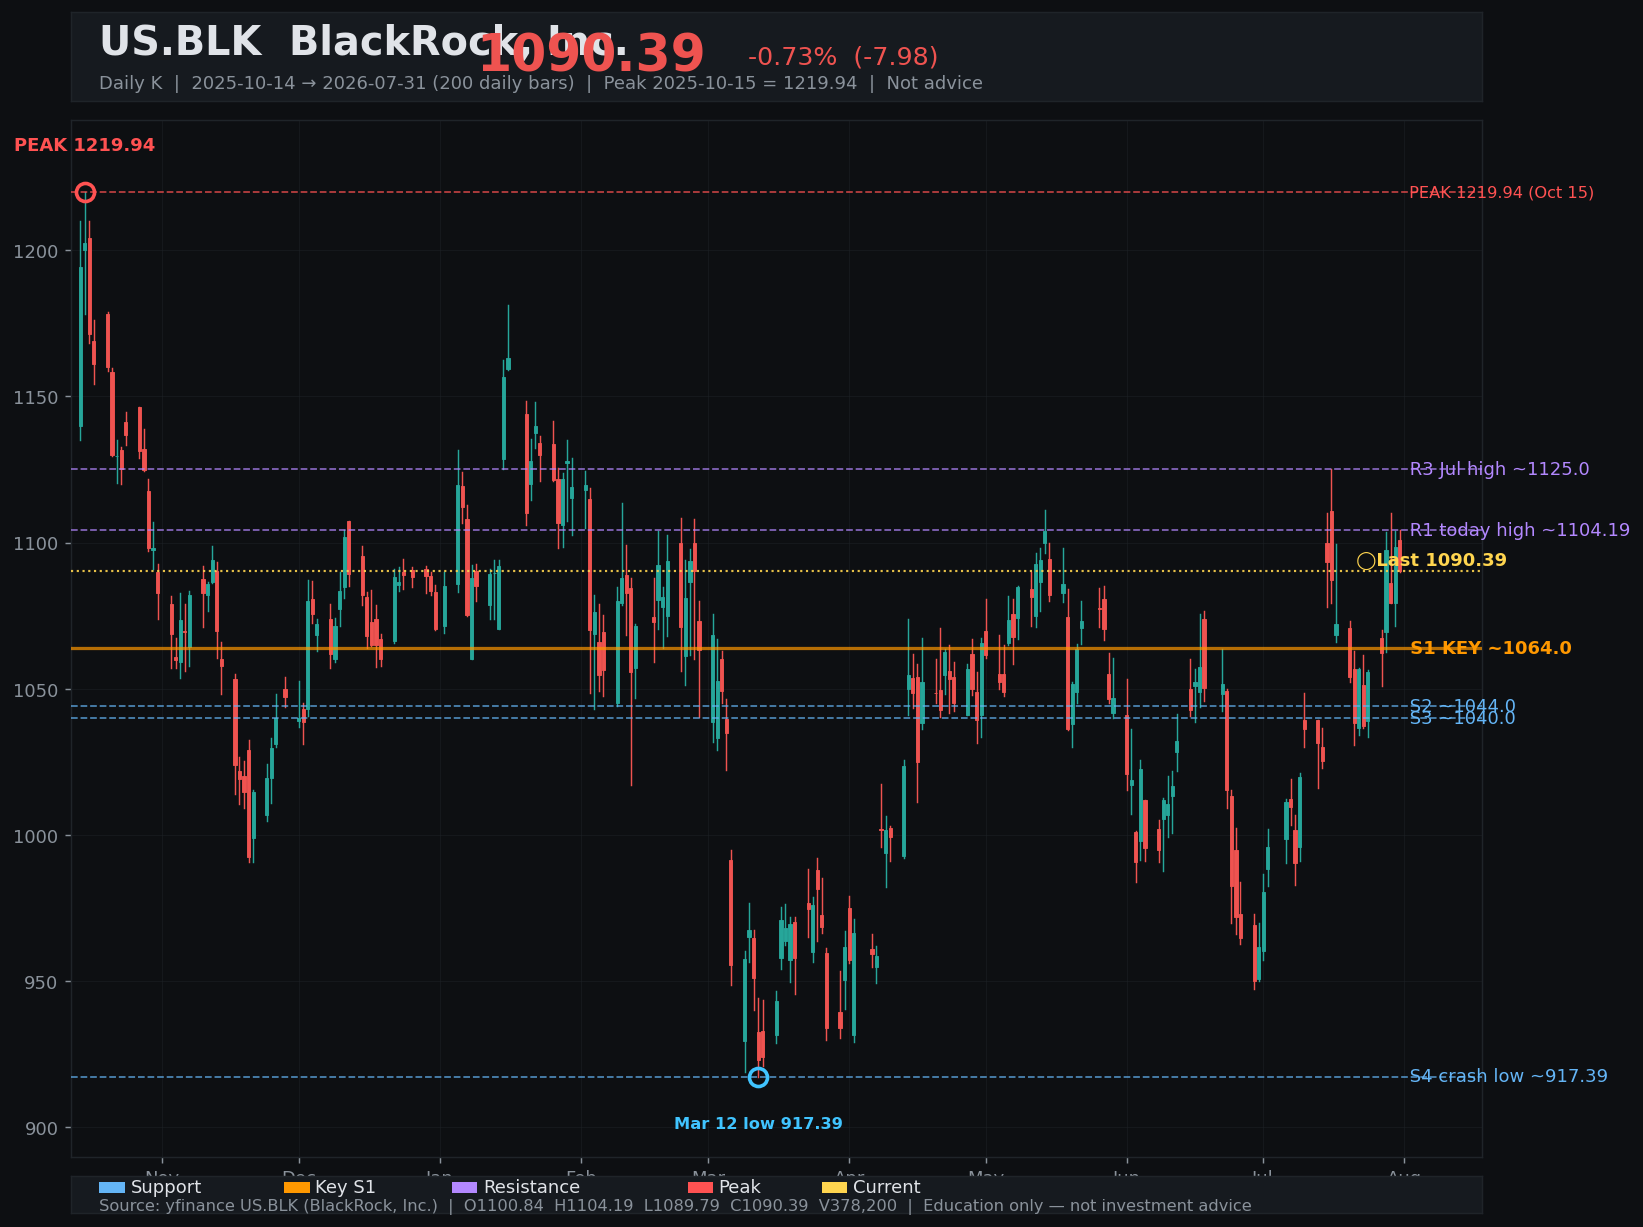Click the PEAK 1219.94 (Oct 15) line label
This screenshot has width=1643, height=1227.
(1501, 192)
